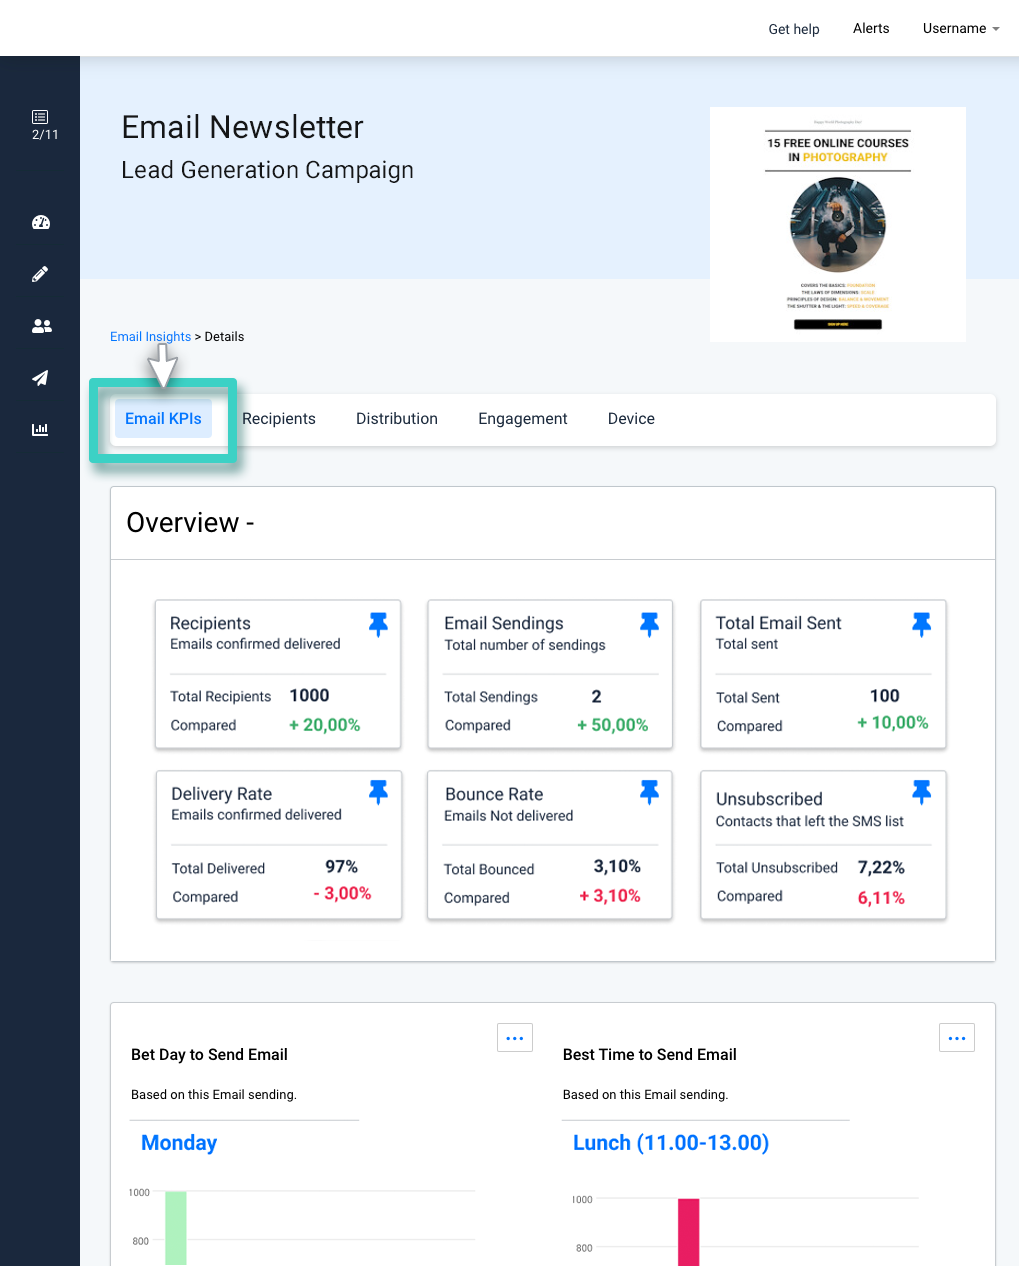The height and width of the screenshot is (1266, 1019).
Task: Open the bar chart analytics sidebar icon
Action: [40, 430]
